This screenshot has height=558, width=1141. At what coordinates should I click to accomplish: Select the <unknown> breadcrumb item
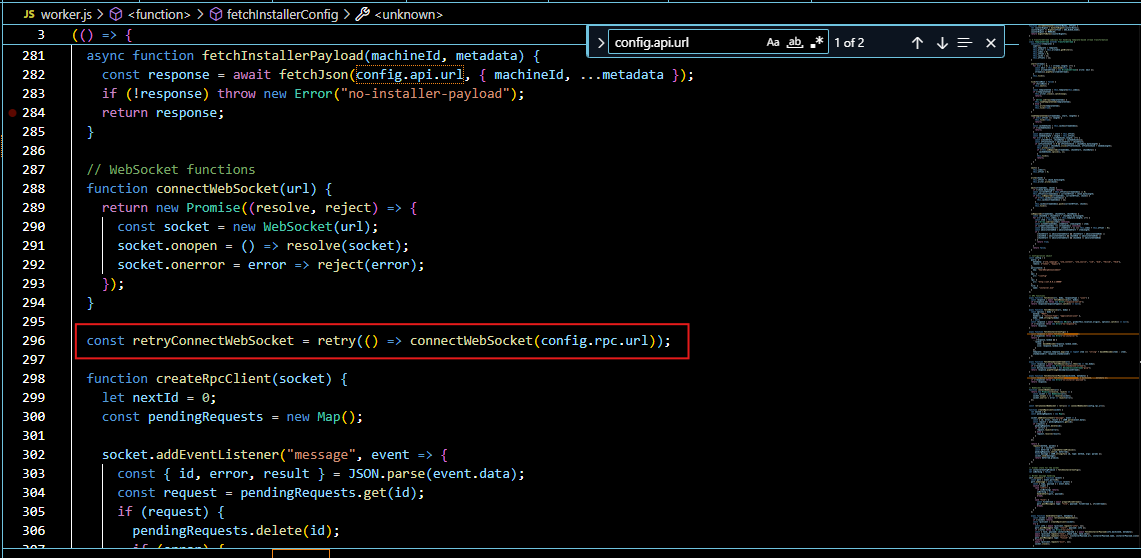pos(408,15)
